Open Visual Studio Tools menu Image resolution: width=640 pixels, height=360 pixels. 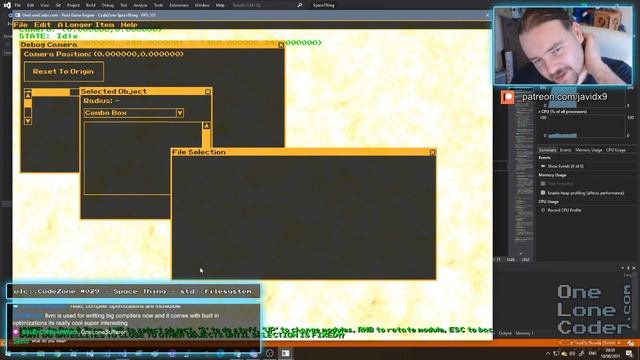(x=158, y=5)
